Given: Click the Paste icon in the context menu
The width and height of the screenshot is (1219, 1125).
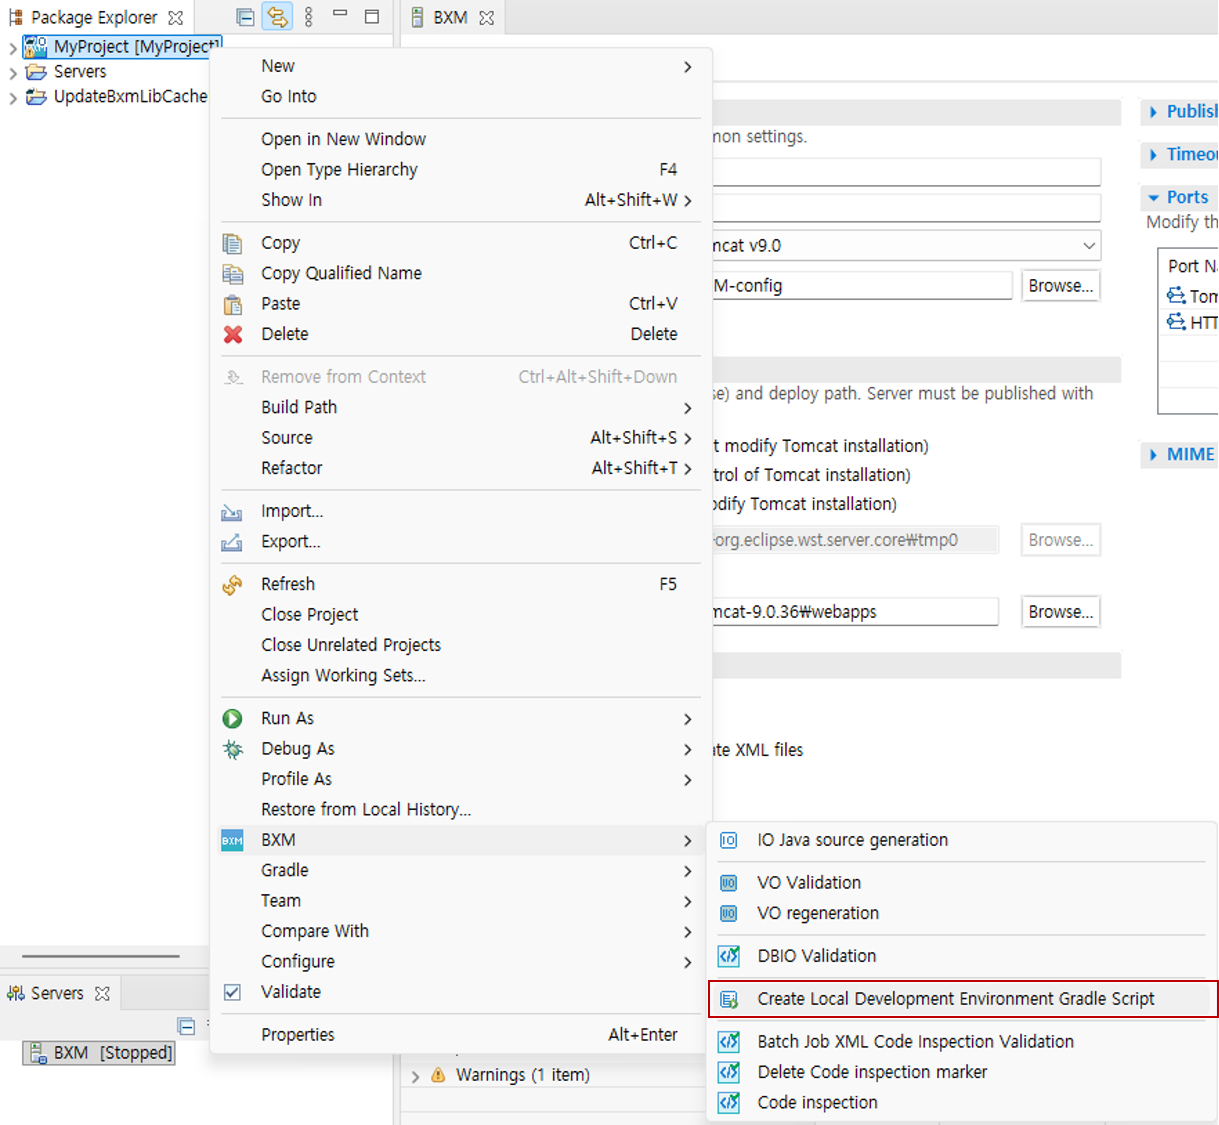Looking at the screenshot, I should click(x=232, y=304).
